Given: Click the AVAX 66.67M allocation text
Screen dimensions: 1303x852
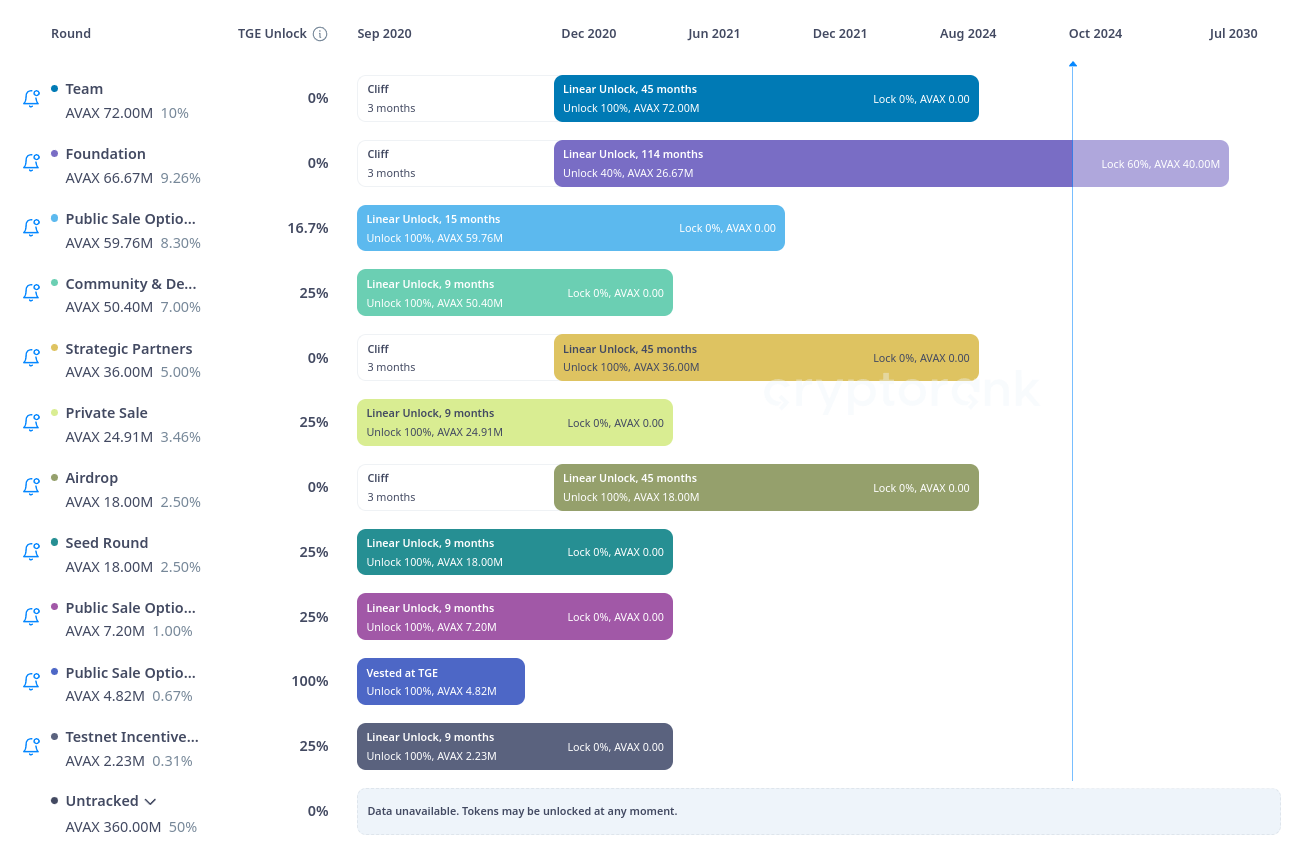Looking at the screenshot, I should tap(109, 178).
